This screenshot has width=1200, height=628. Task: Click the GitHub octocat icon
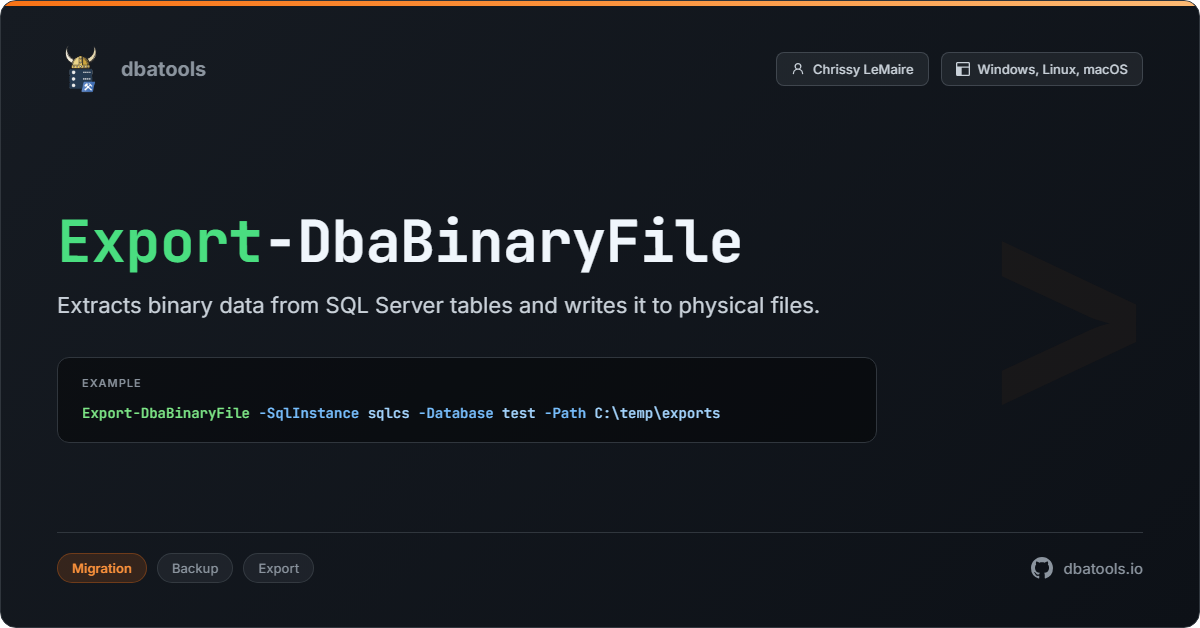1042,568
